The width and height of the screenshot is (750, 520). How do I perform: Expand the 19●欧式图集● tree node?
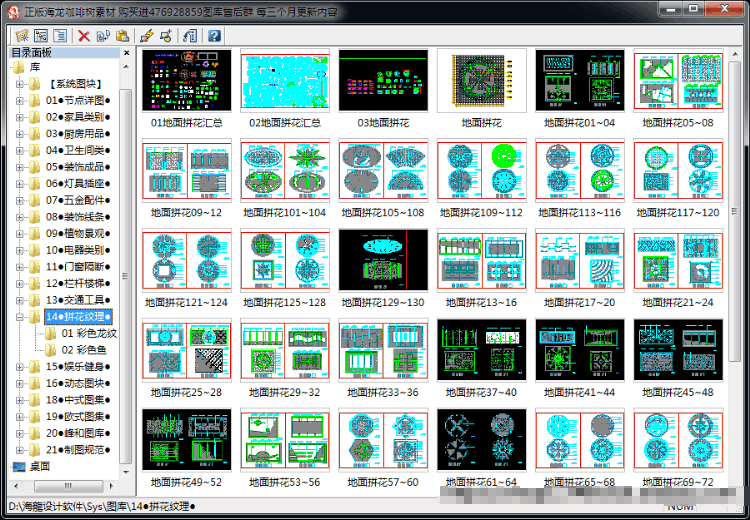pyautogui.click(x=20, y=417)
